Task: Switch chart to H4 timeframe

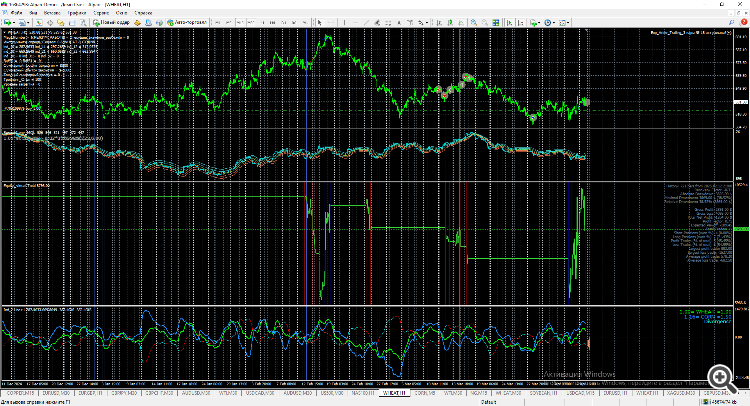Action: click(272, 22)
